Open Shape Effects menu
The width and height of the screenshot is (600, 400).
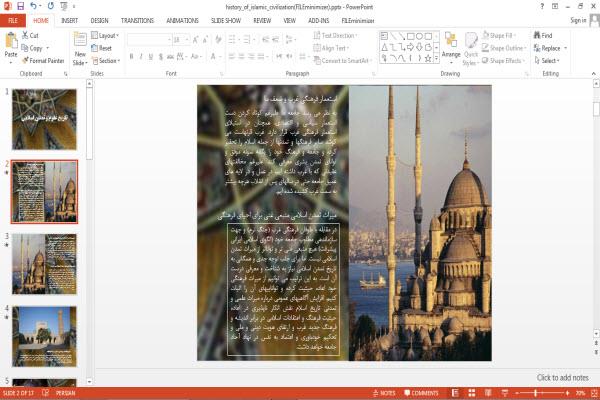point(504,60)
